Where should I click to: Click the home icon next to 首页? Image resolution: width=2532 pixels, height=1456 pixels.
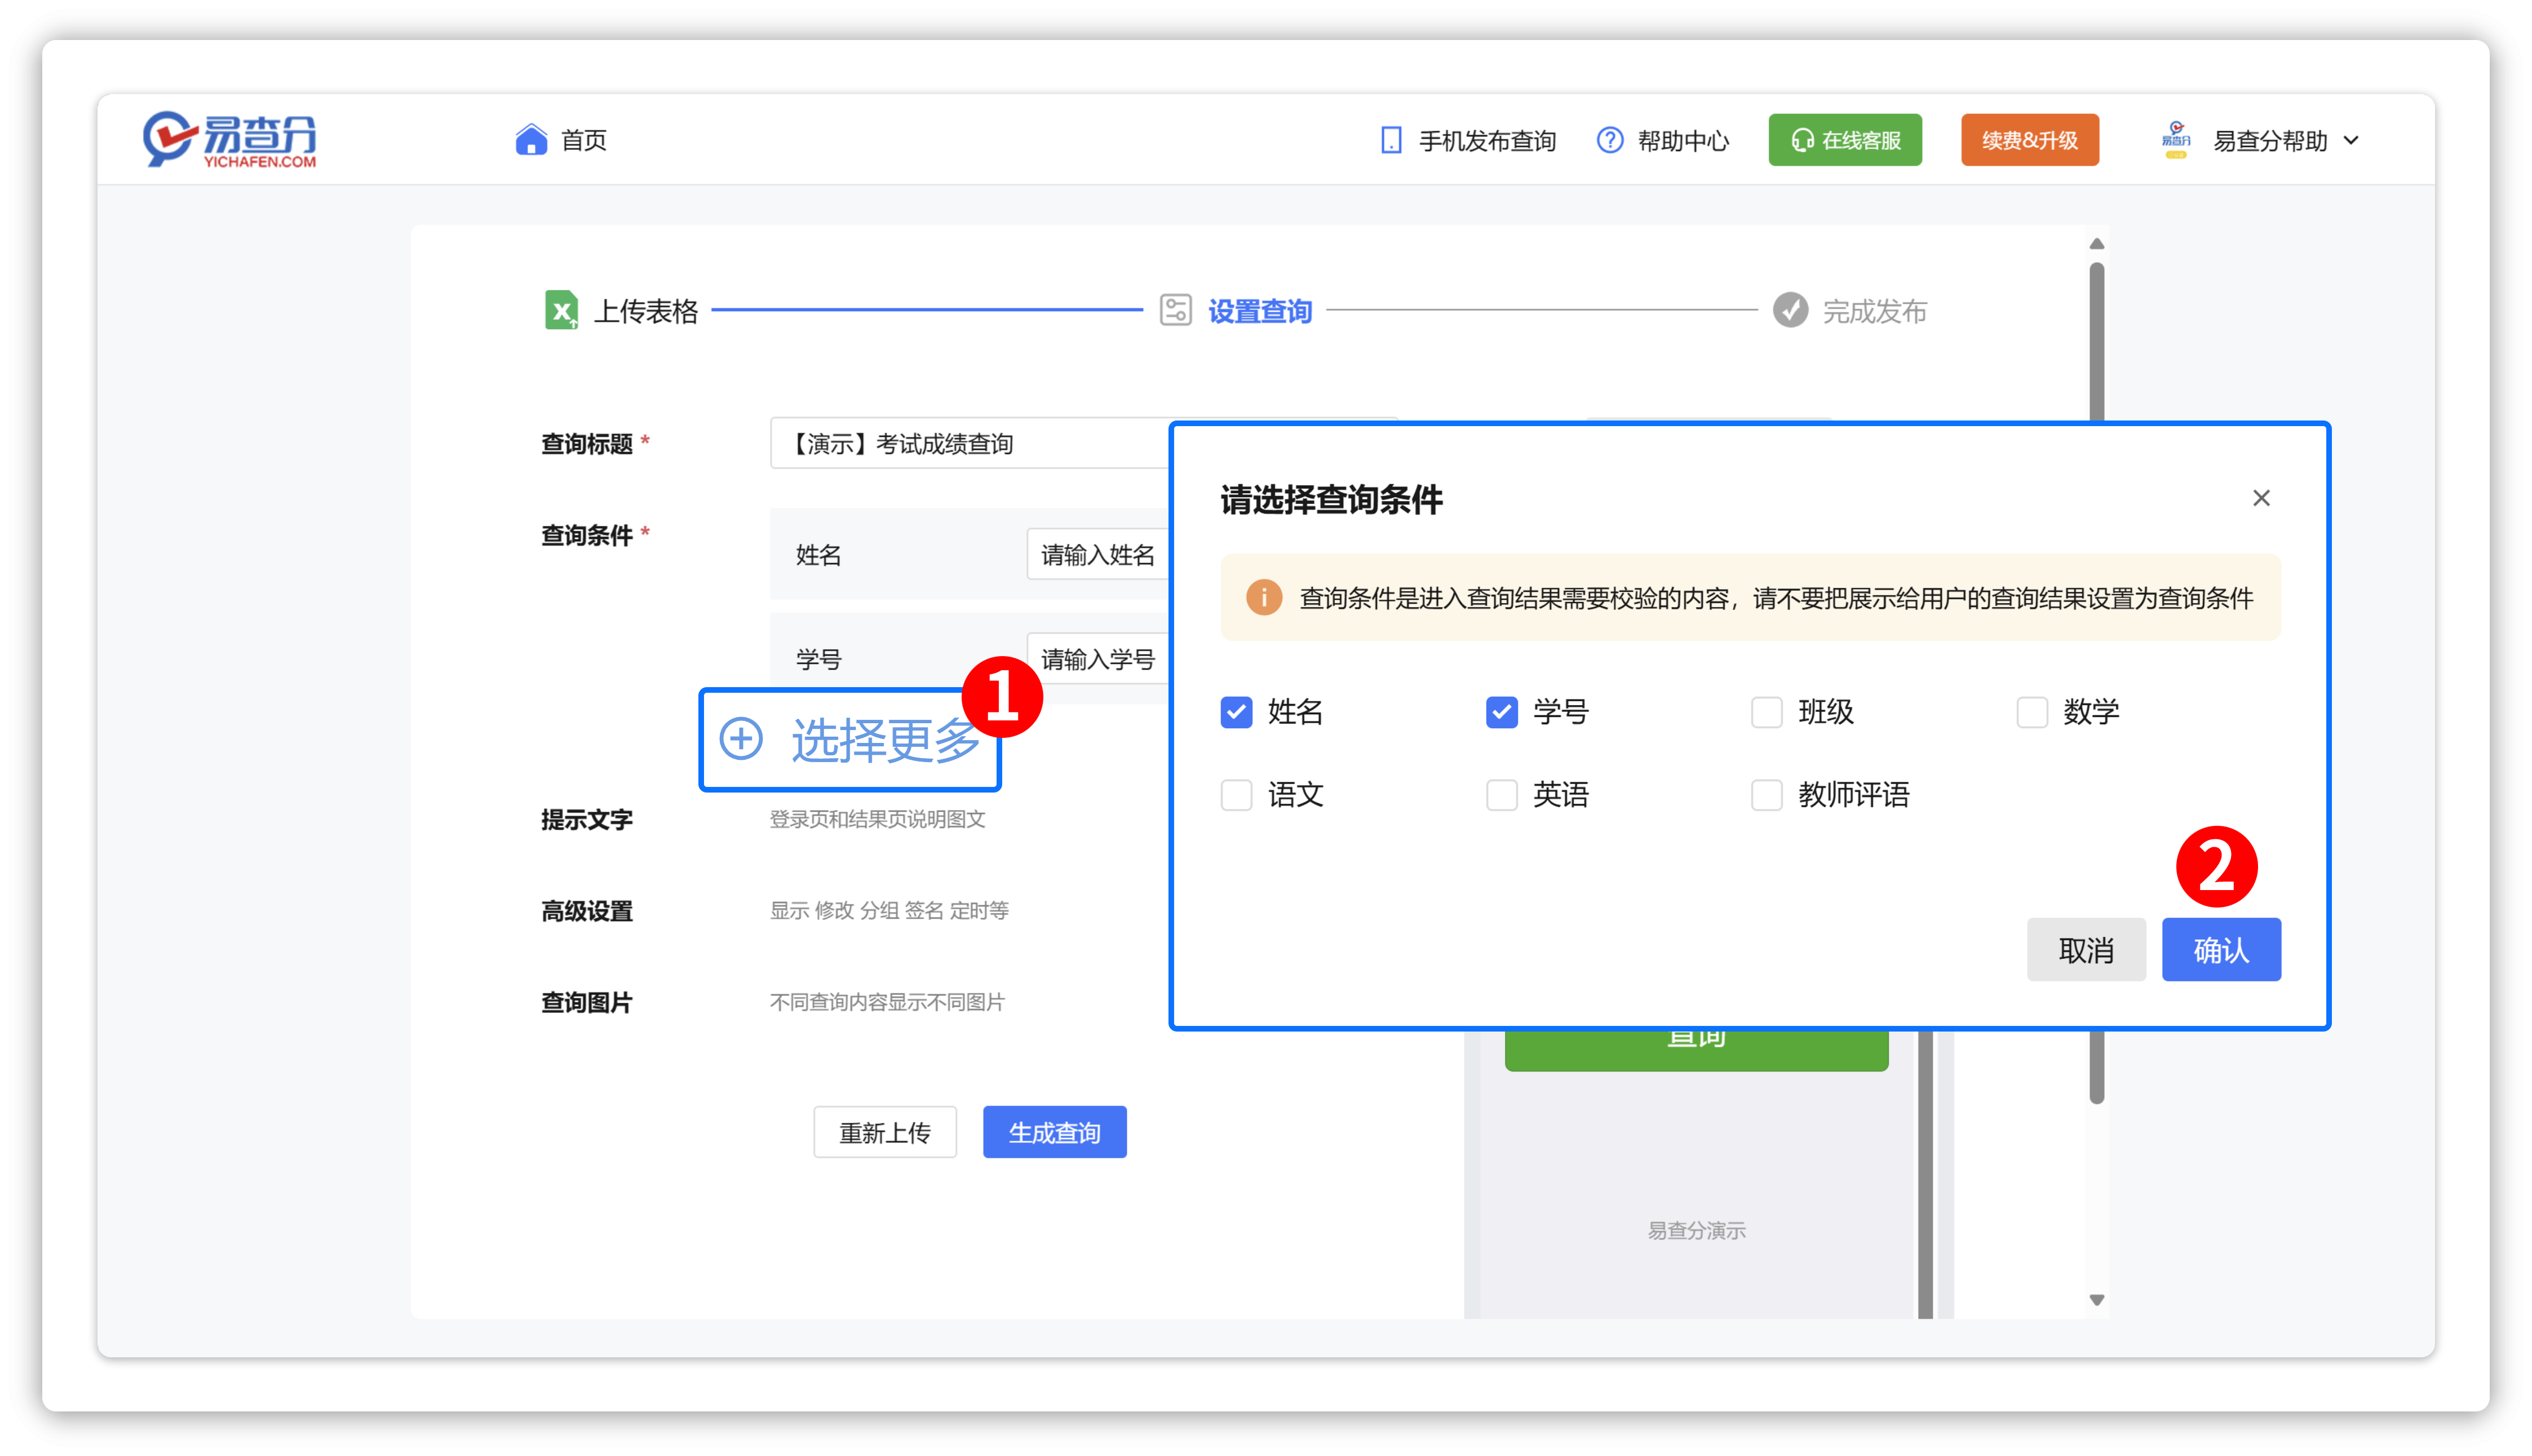[x=531, y=140]
